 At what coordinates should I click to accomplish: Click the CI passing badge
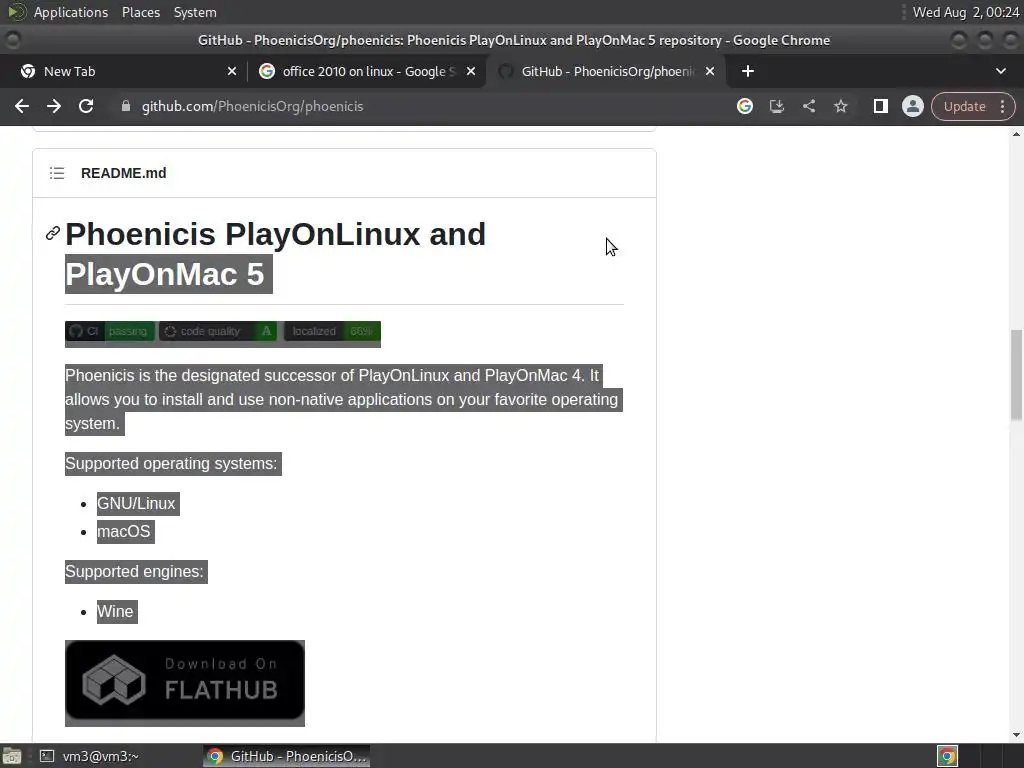click(x=110, y=331)
